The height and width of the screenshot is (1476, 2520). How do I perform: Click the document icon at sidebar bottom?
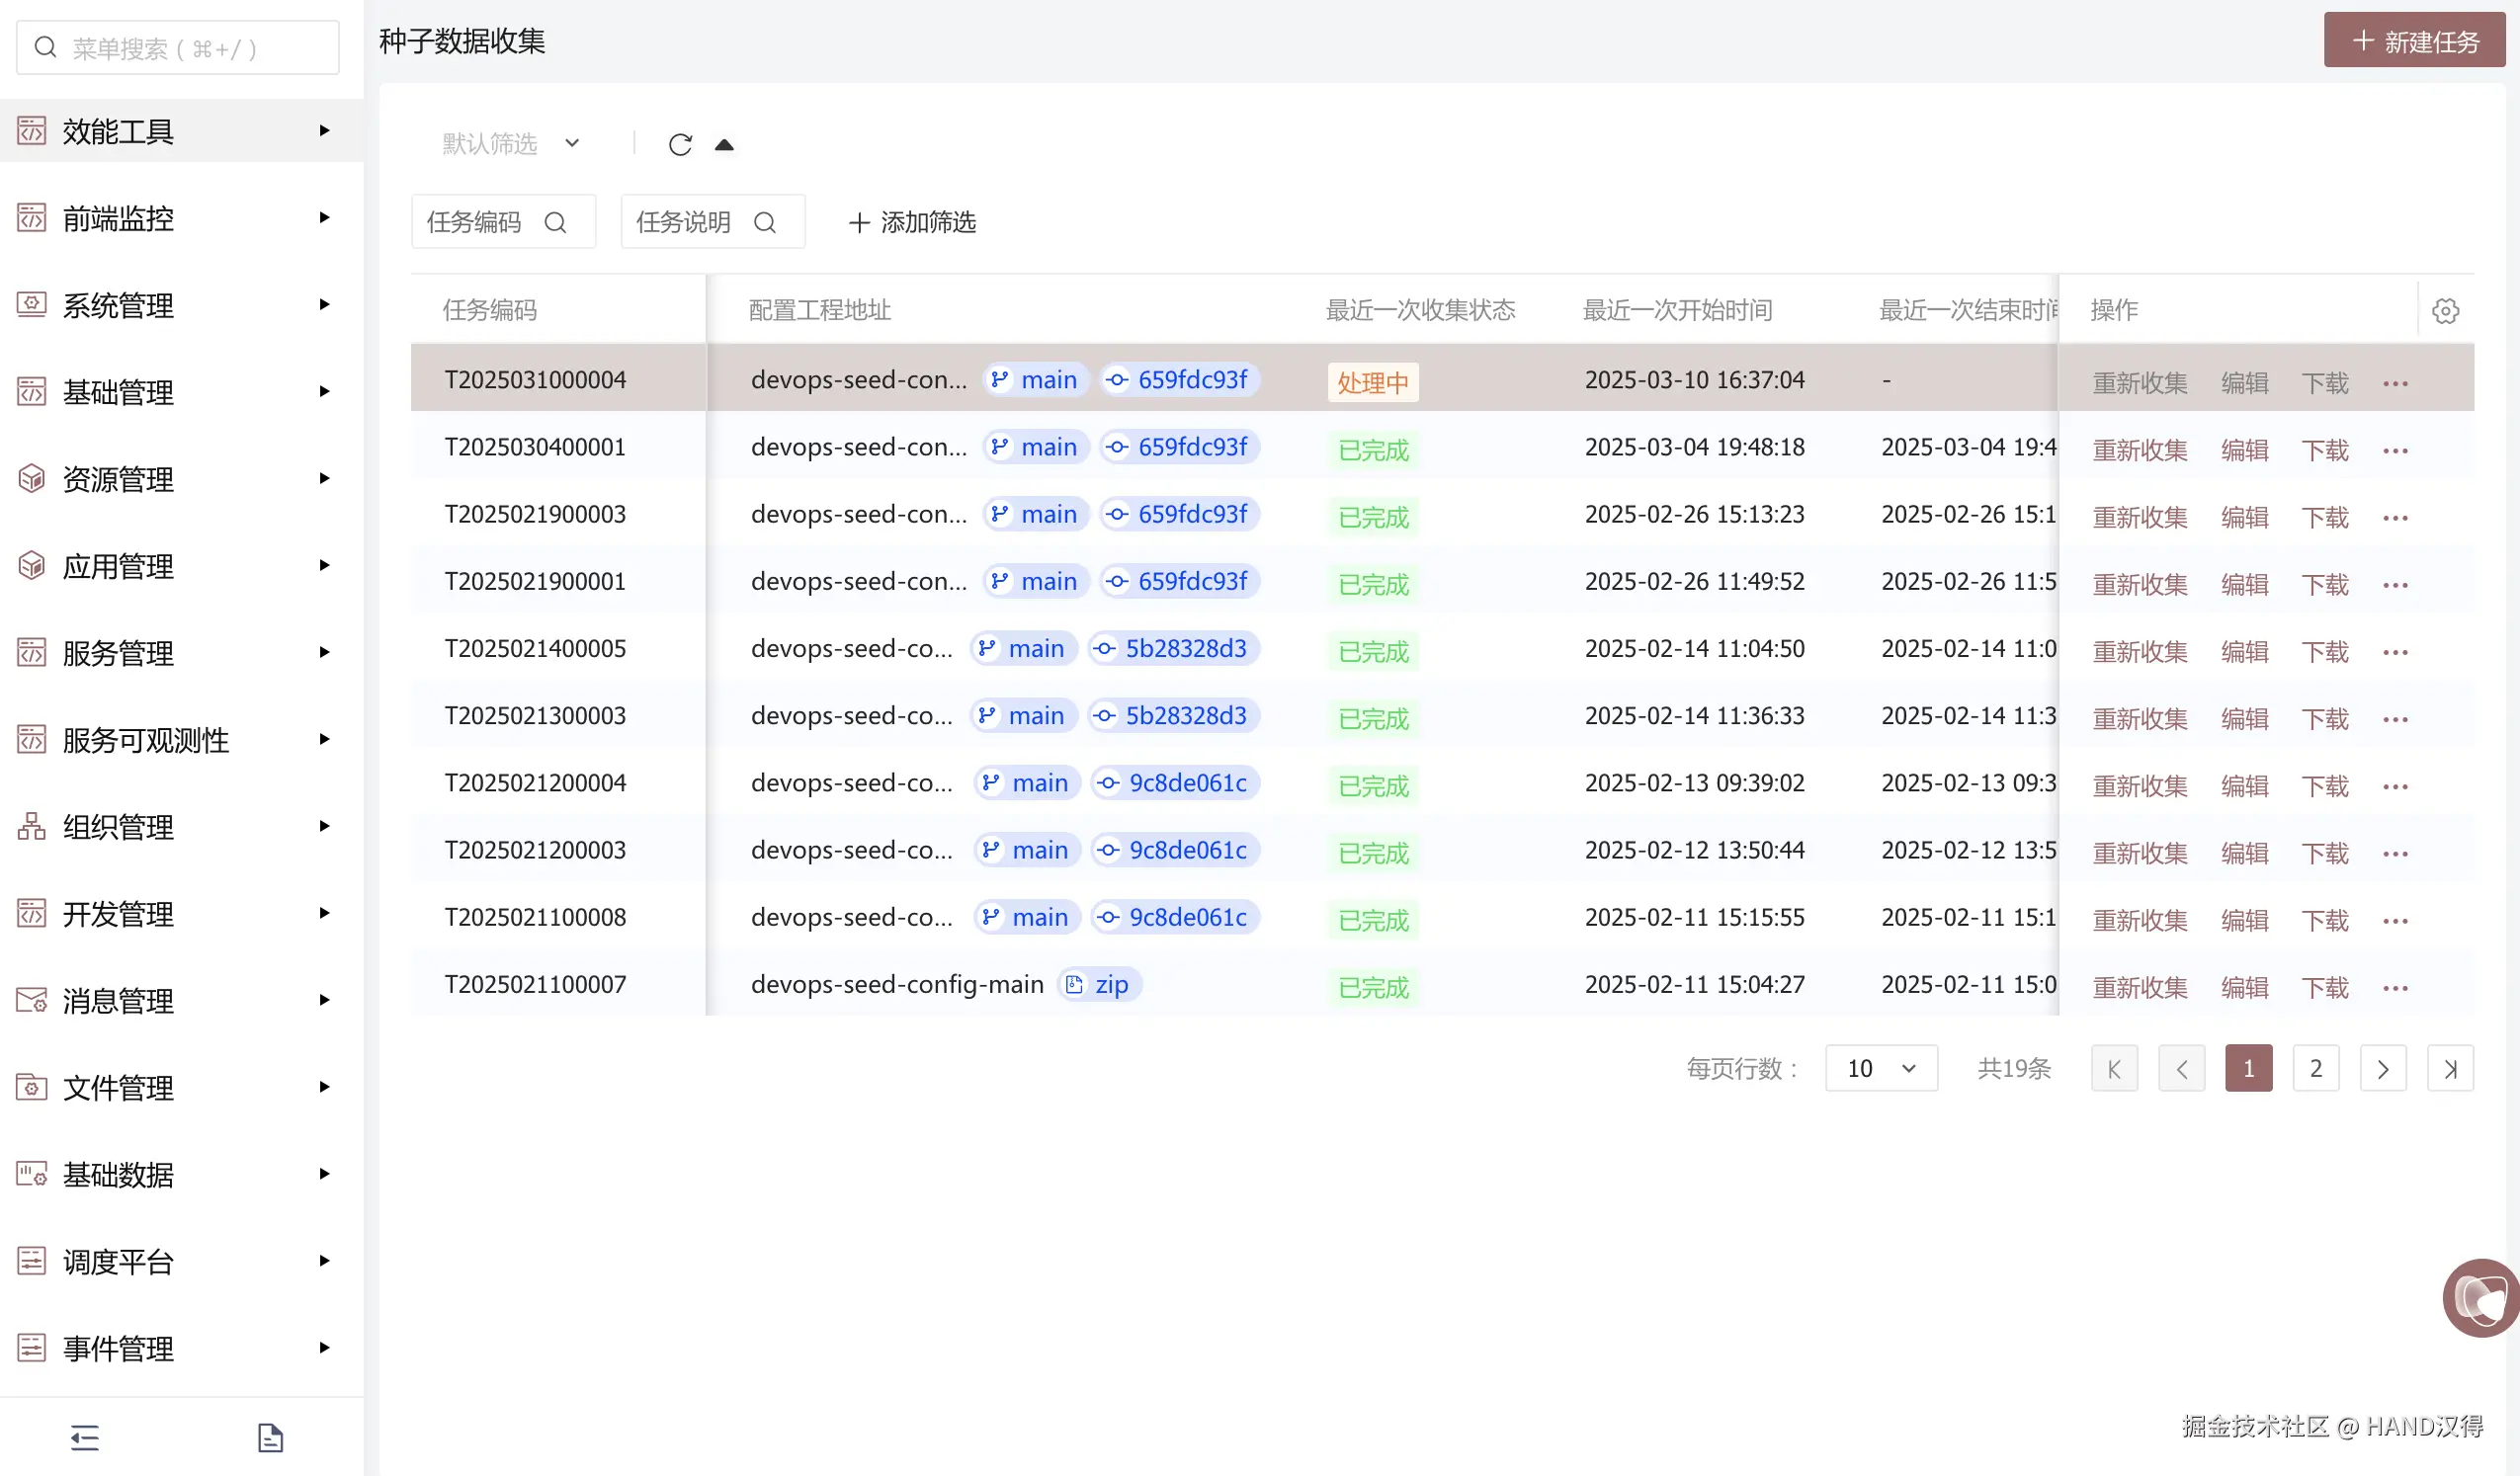click(x=270, y=1437)
